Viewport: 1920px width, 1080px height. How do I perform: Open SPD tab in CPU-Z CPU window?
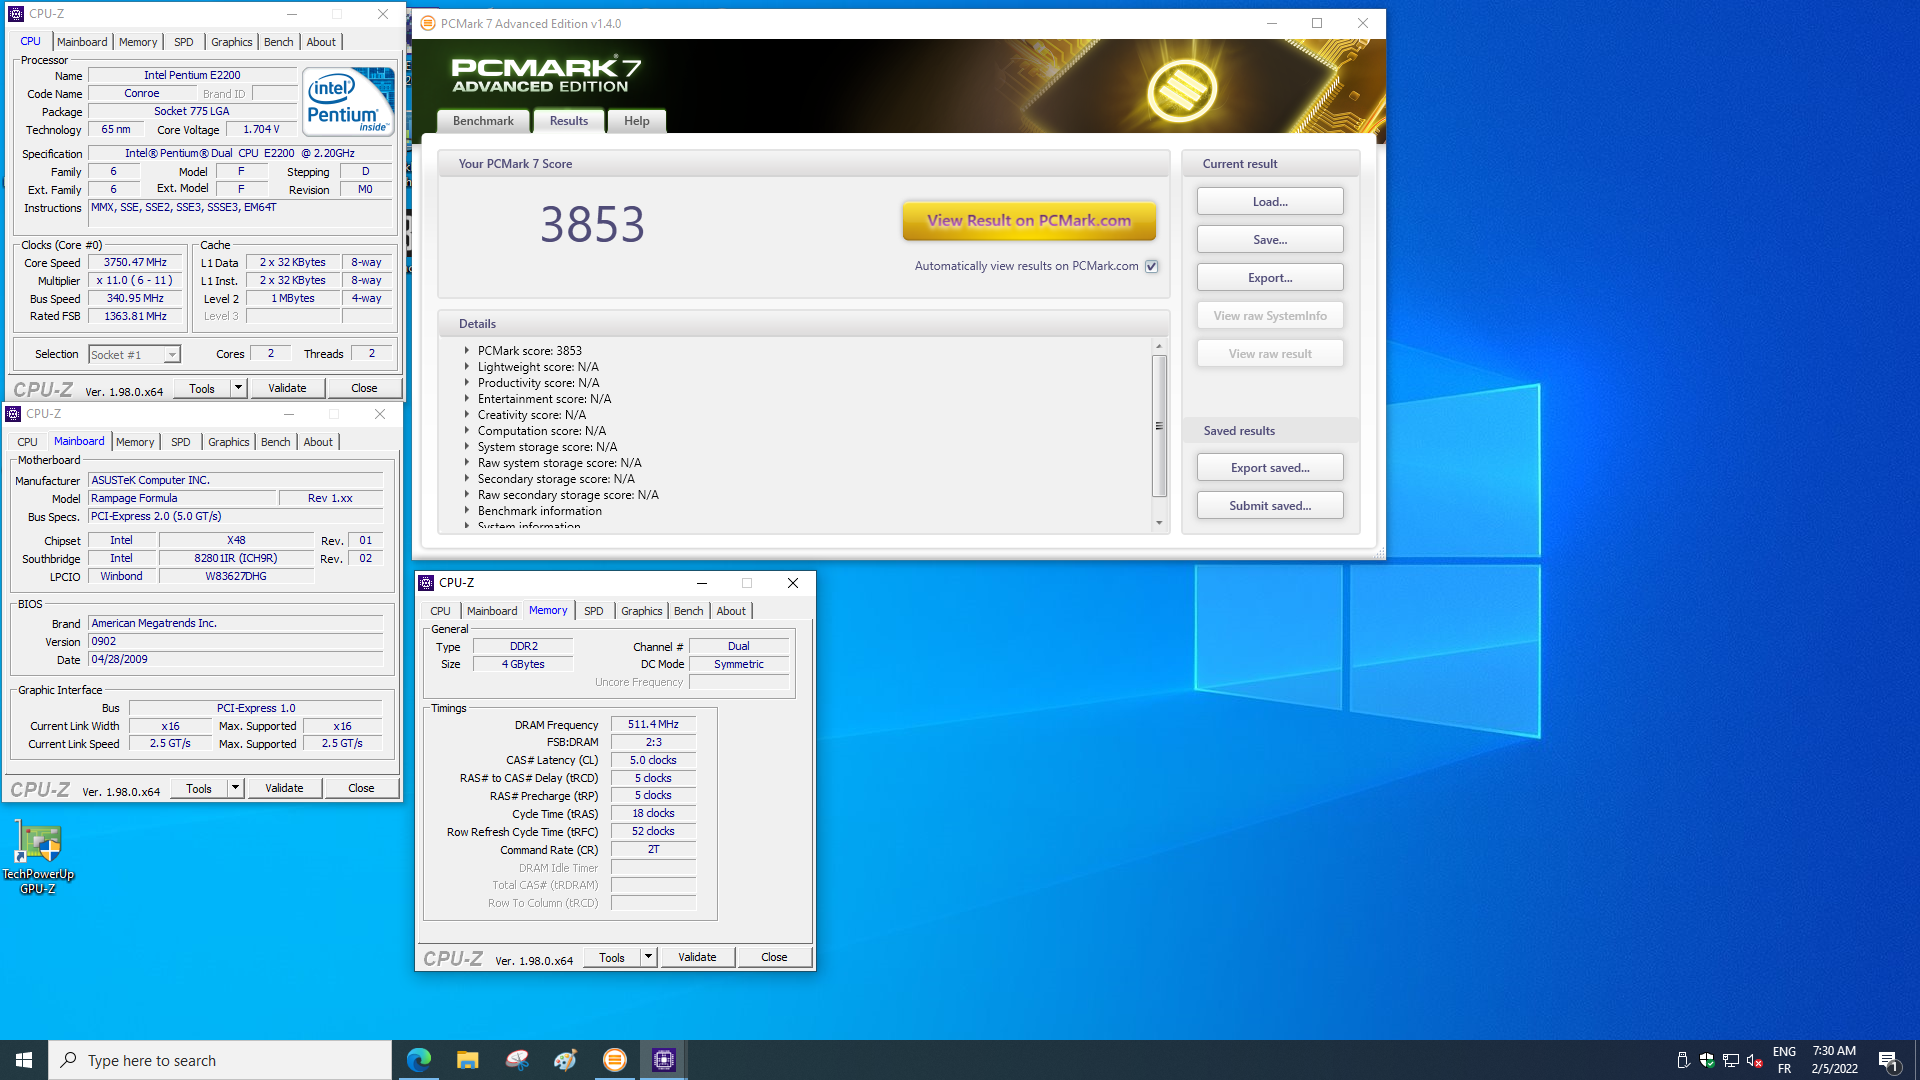coord(184,42)
